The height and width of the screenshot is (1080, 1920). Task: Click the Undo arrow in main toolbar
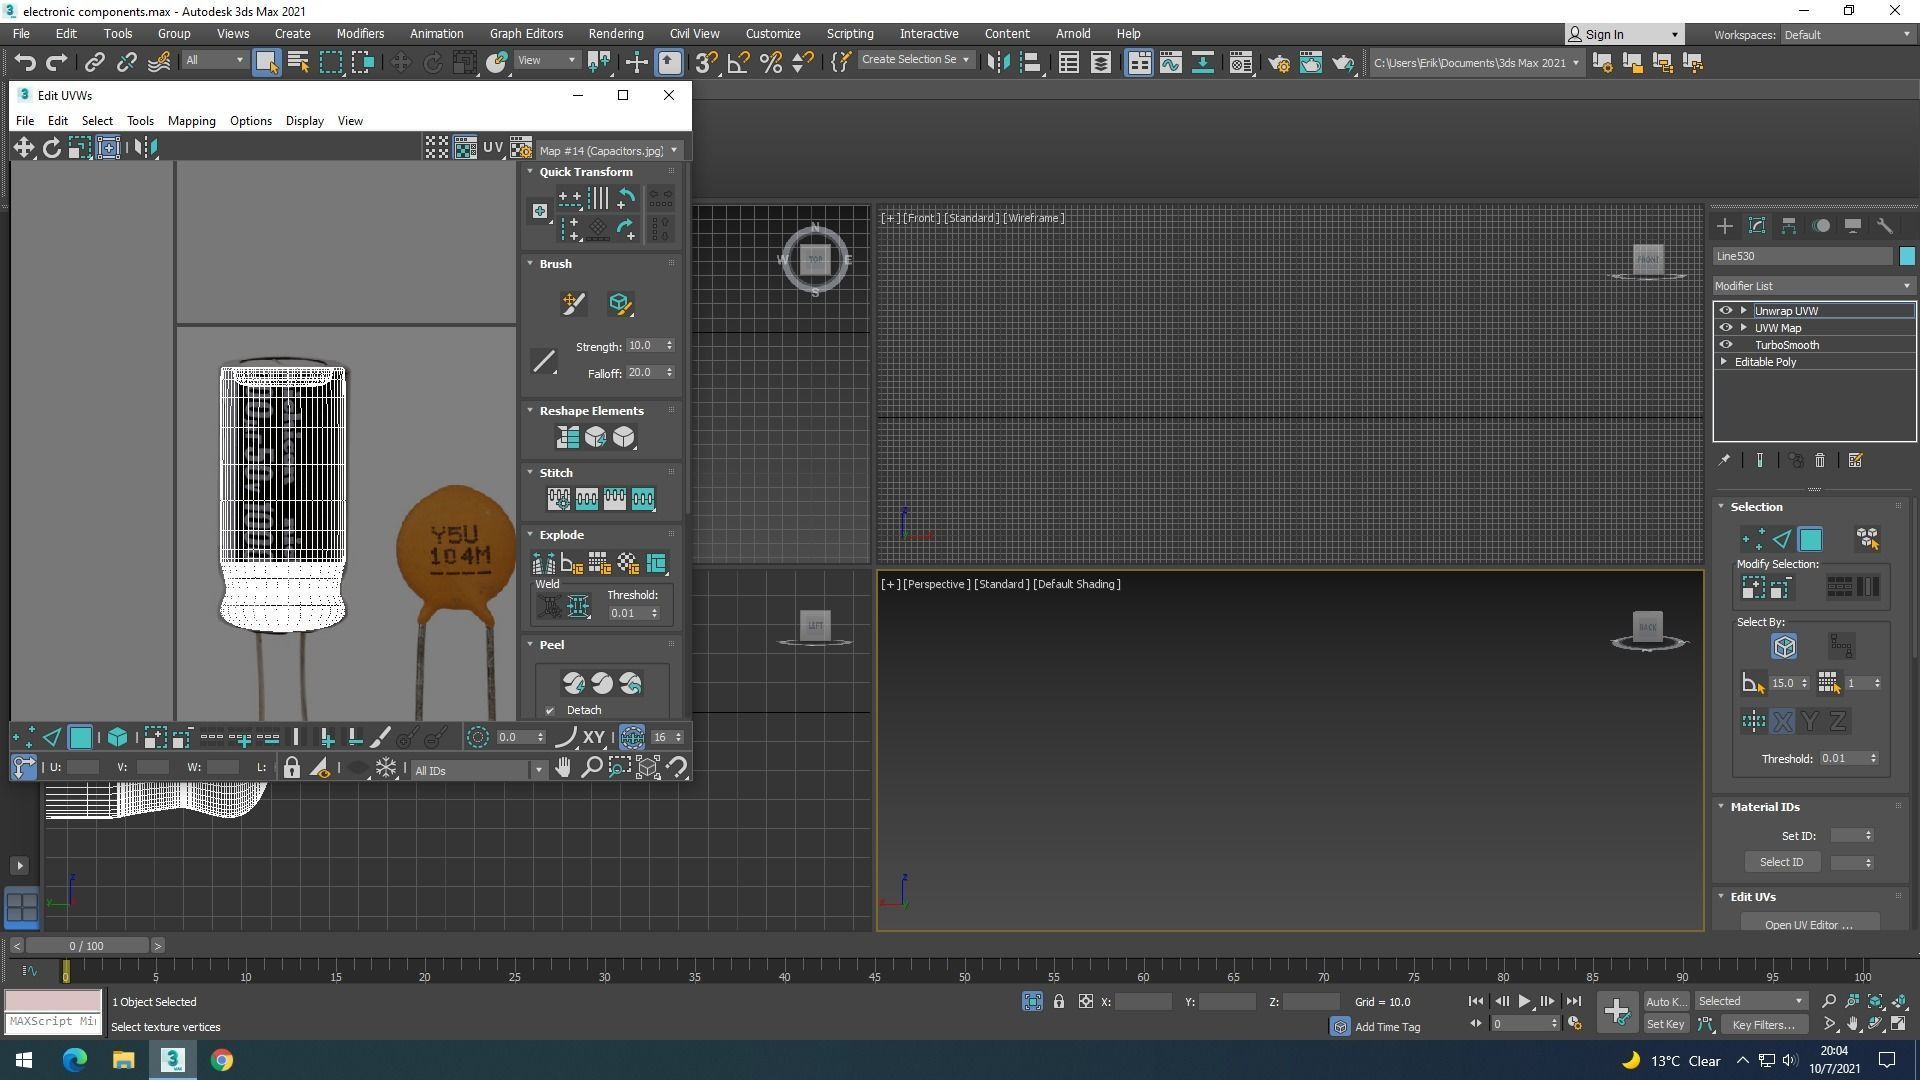tap(24, 63)
